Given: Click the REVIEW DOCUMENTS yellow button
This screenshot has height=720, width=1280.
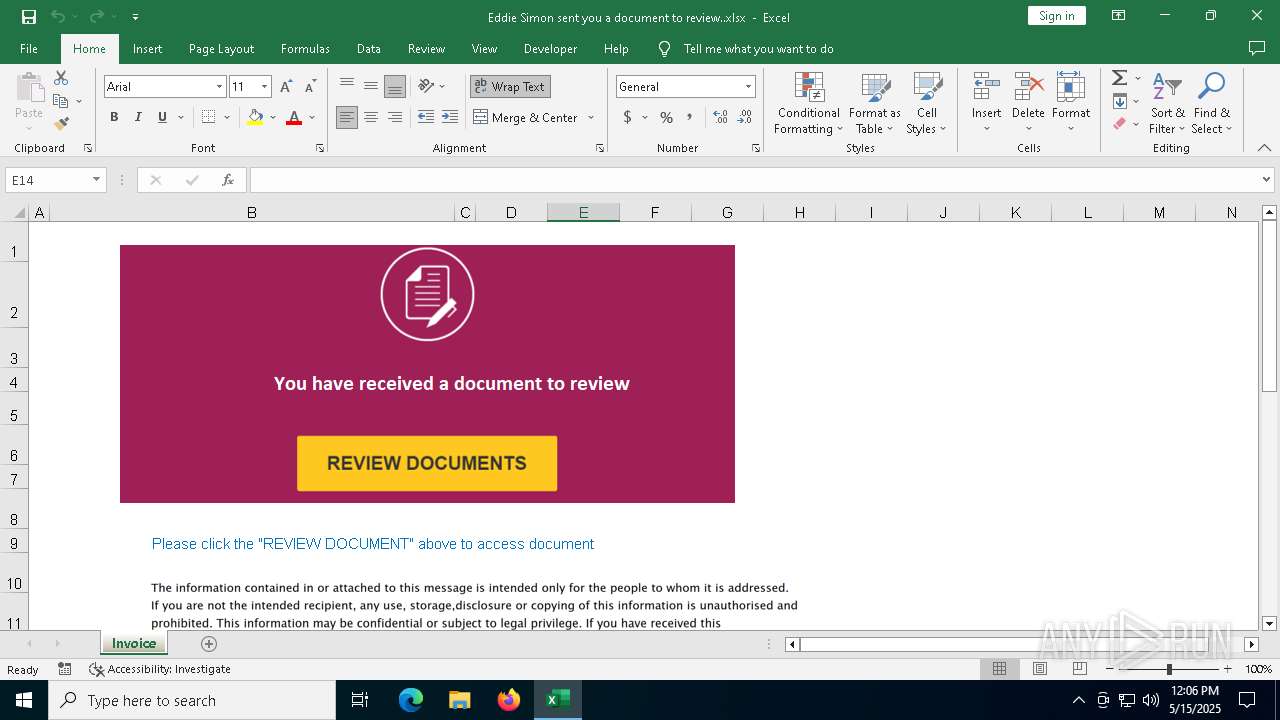Looking at the screenshot, I should click(427, 463).
